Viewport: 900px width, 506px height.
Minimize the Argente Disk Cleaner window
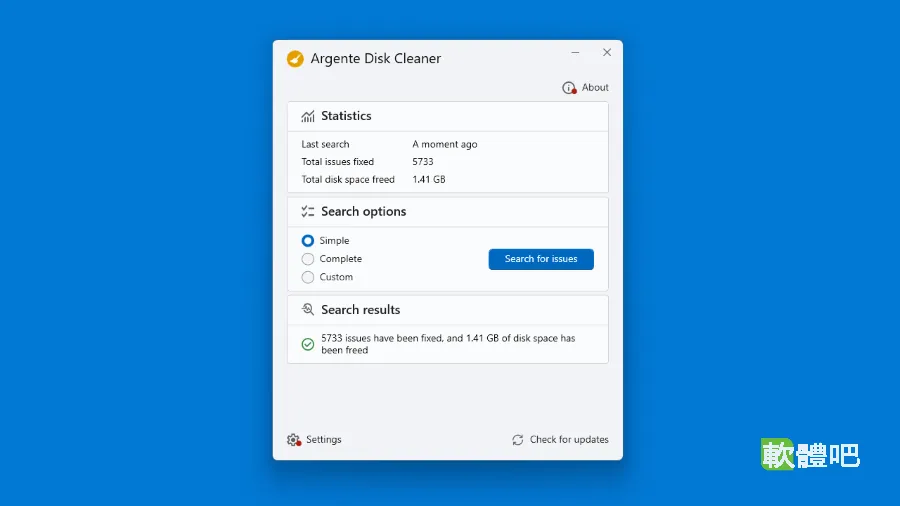point(575,52)
